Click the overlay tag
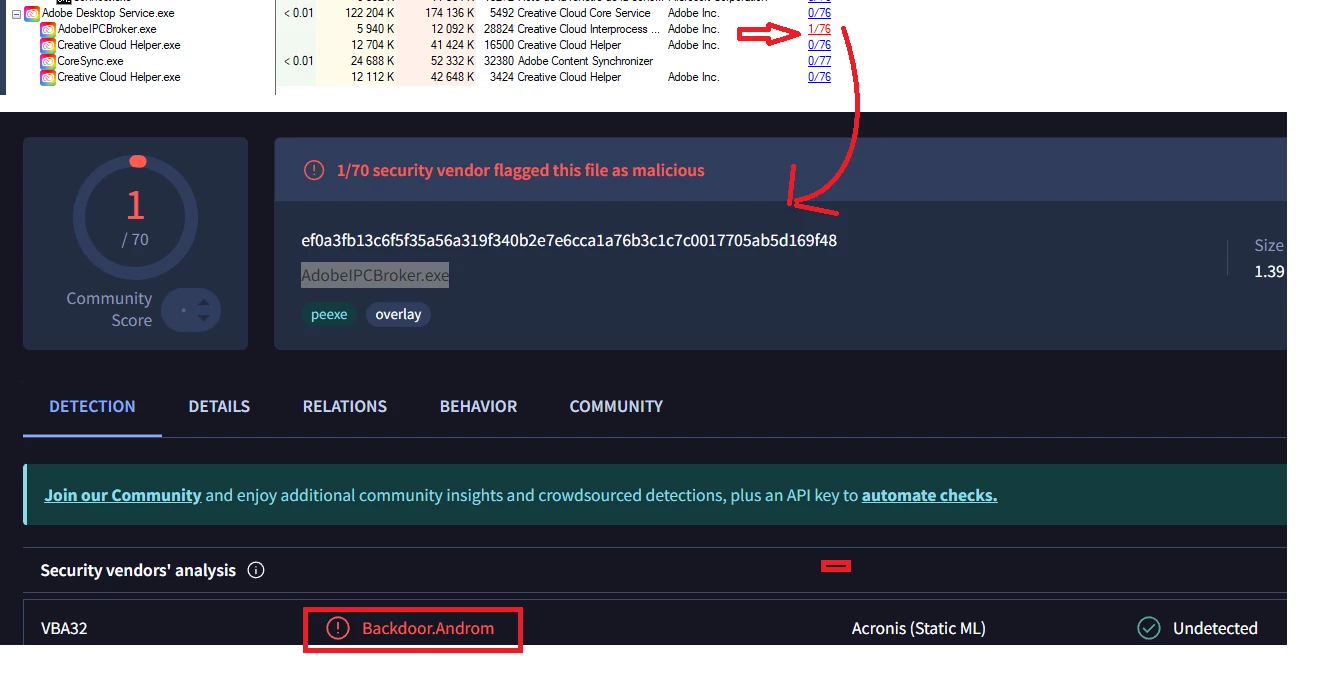The image size is (1322, 674). 398,314
